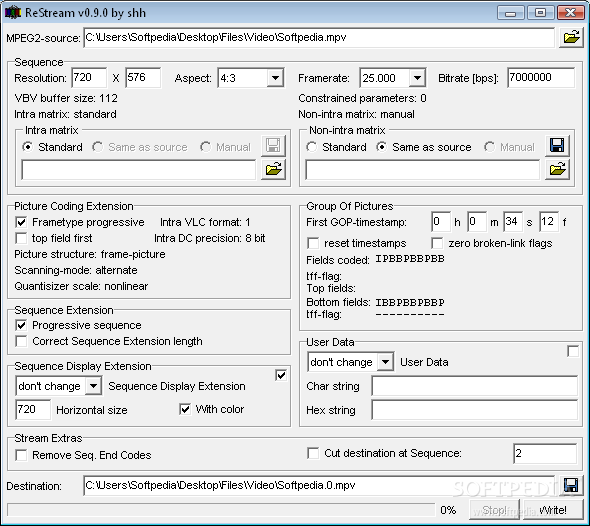Save Non-intra matrix with disk icon
Screen dimensions: 590x526
[557, 146]
